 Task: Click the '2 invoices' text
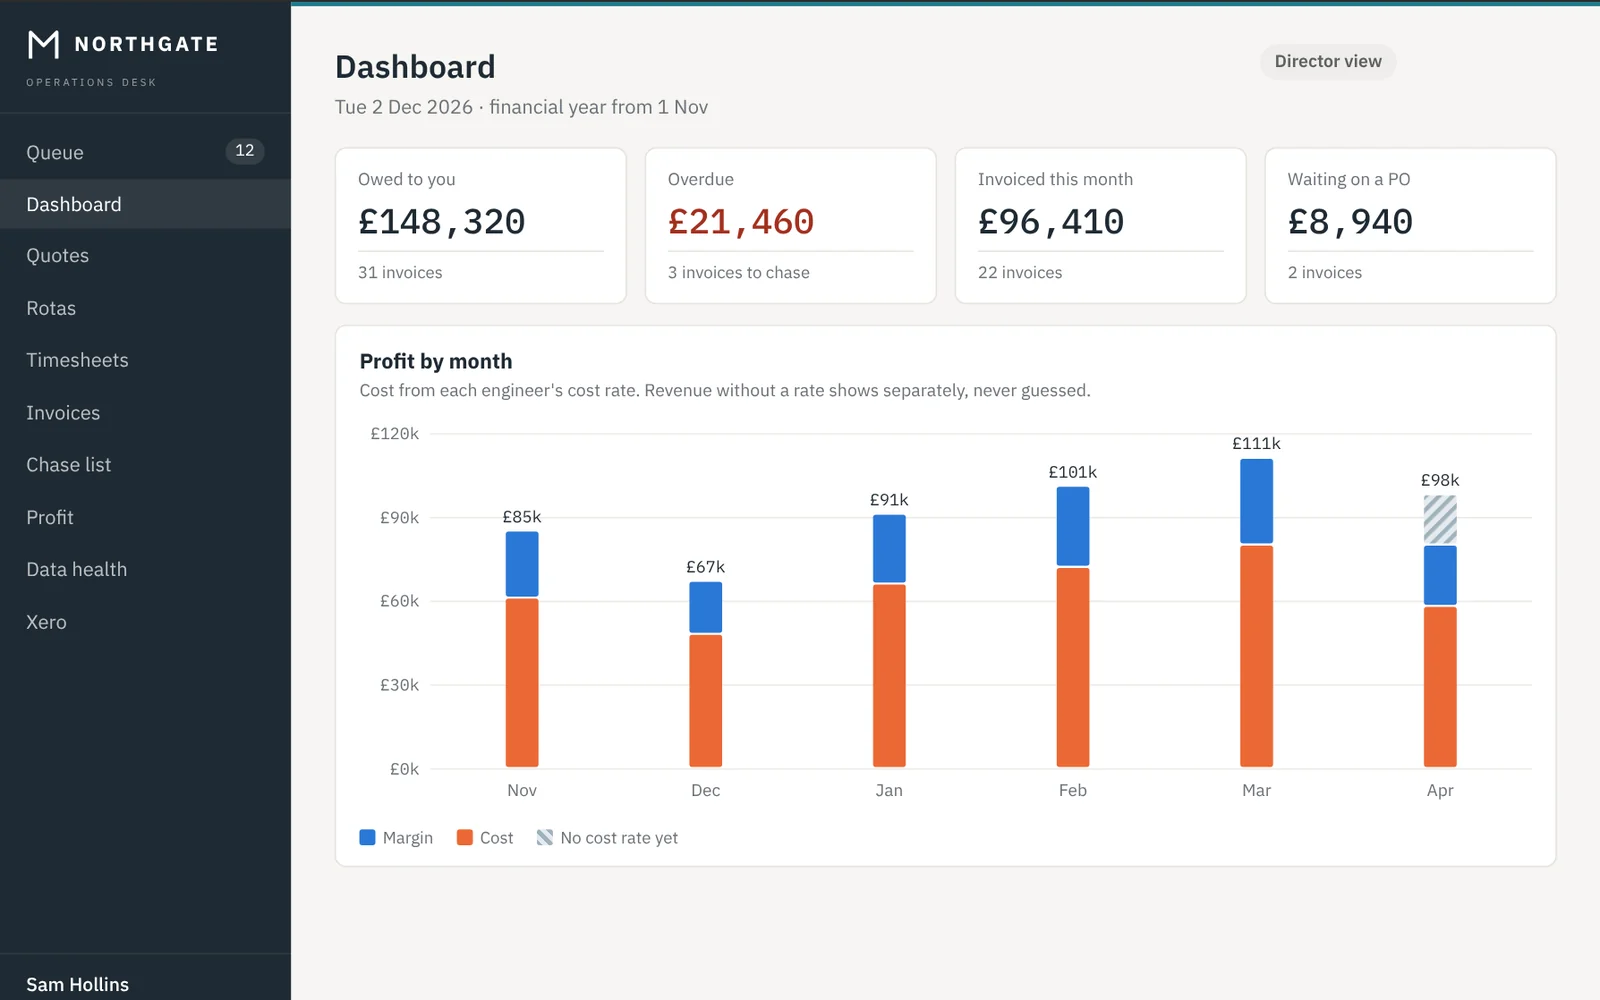point(1325,273)
